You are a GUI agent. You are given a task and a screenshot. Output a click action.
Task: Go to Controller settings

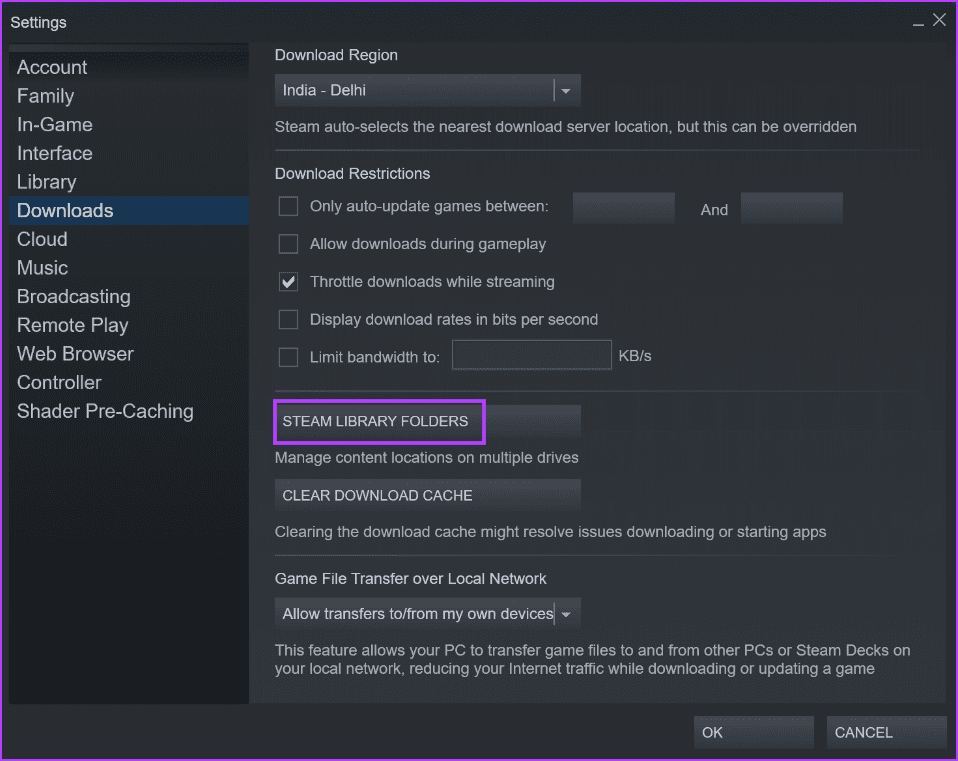(x=128, y=383)
